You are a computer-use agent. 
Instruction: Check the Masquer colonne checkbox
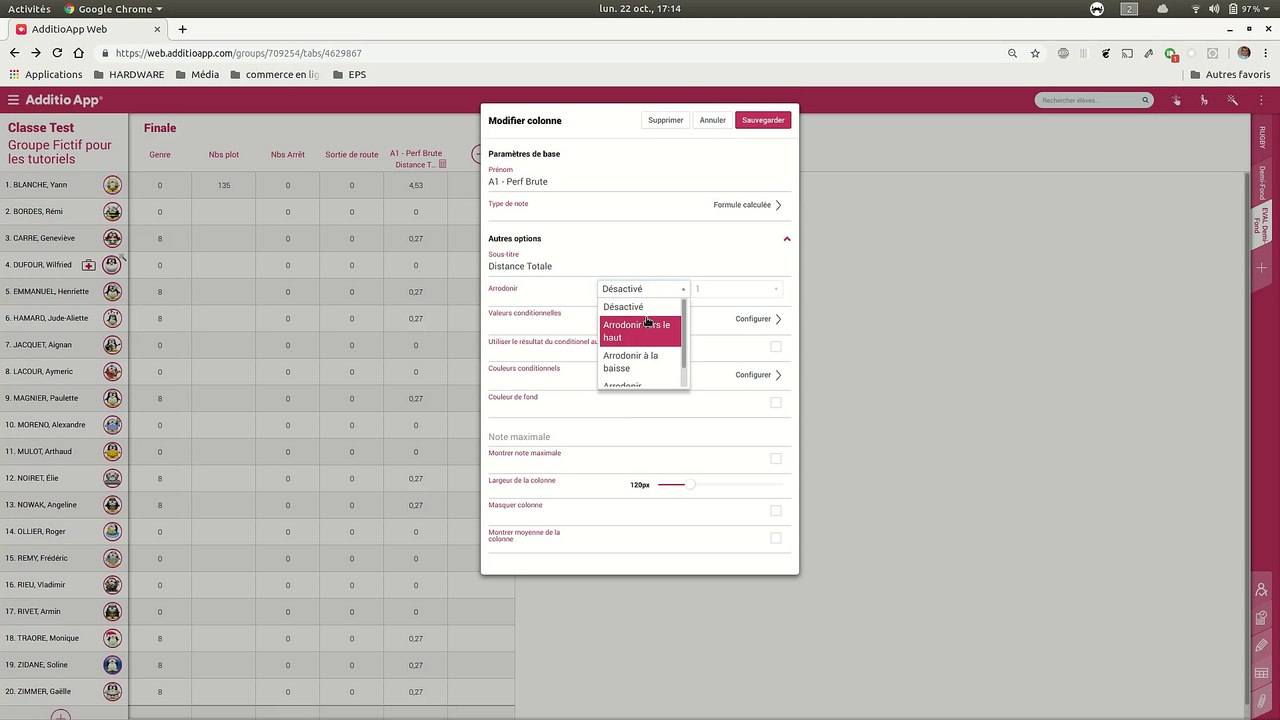pos(776,510)
